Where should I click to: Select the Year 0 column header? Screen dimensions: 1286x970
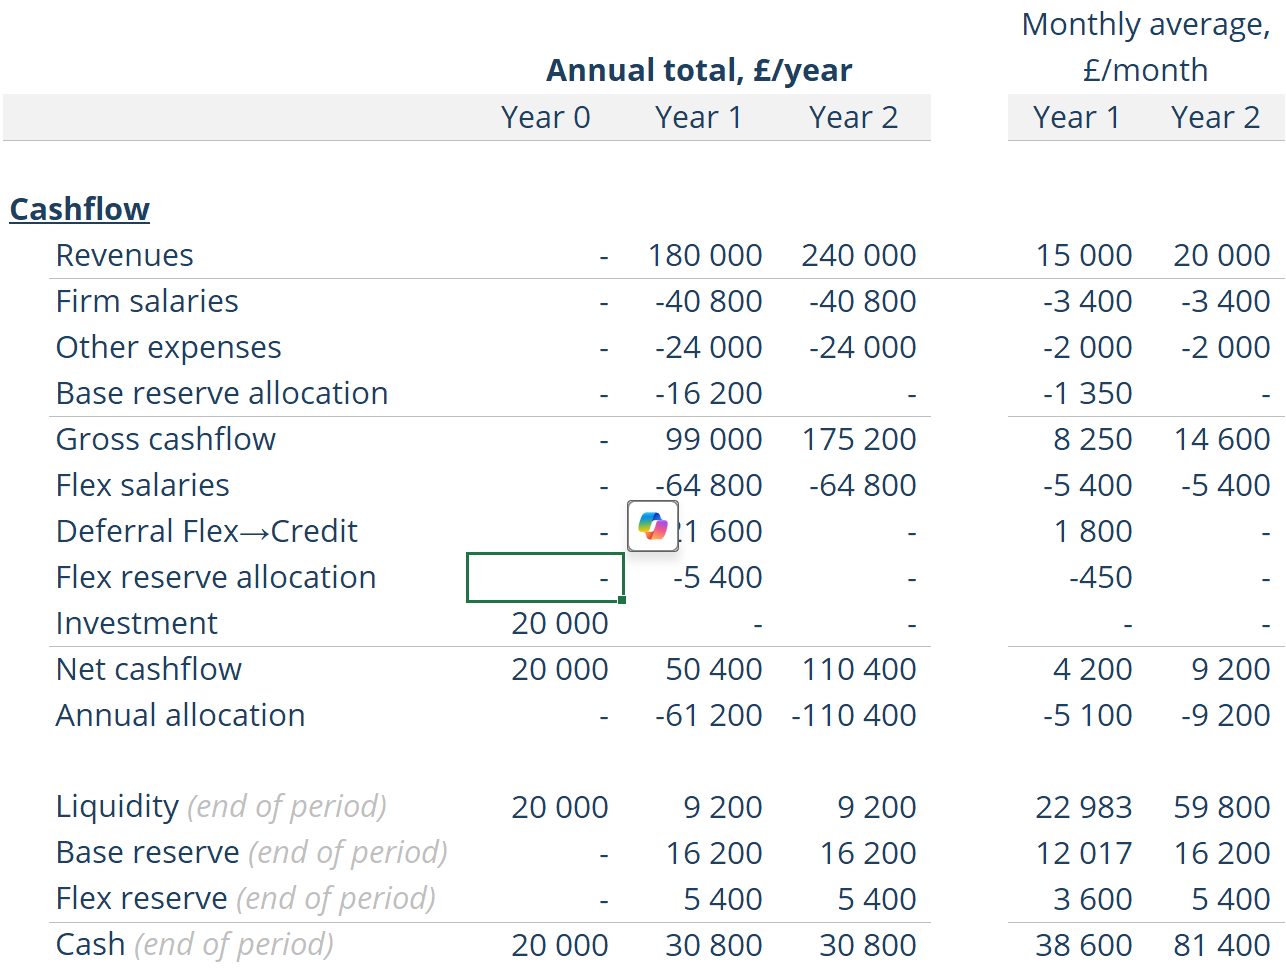tap(546, 117)
